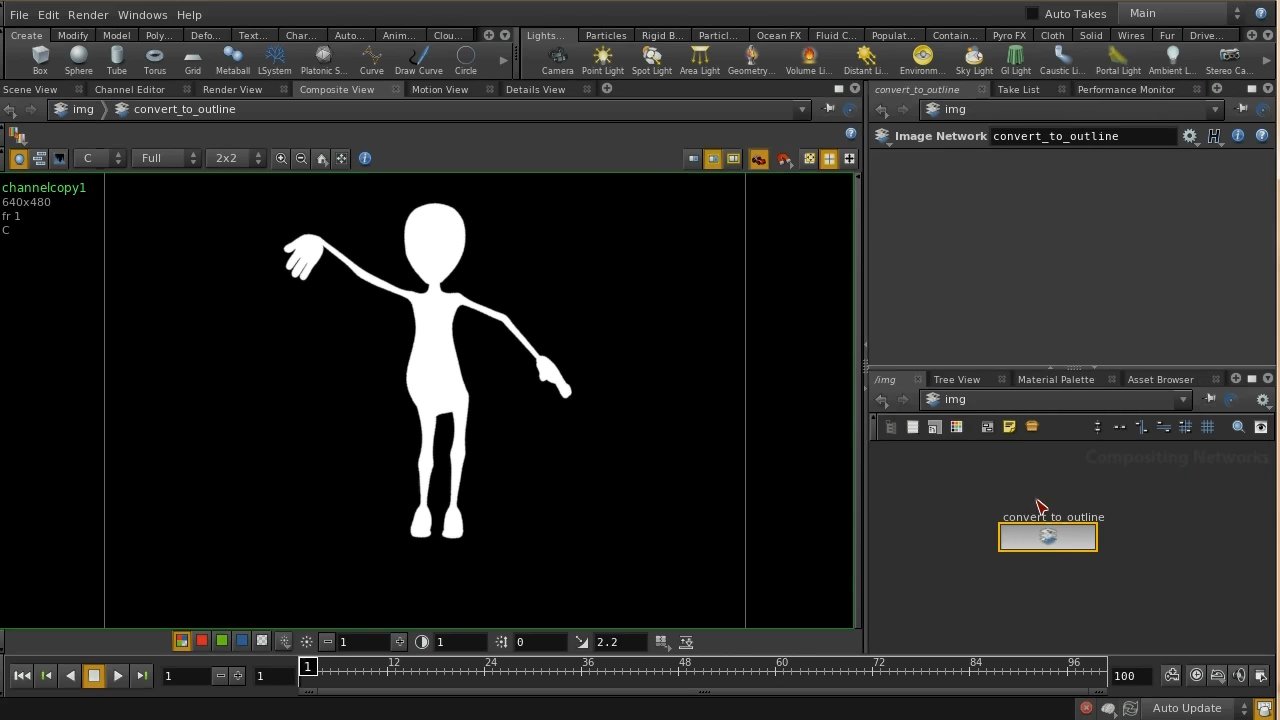The height and width of the screenshot is (720, 1280).
Task: Toggle the red channel display button
Action: [x=202, y=642]
